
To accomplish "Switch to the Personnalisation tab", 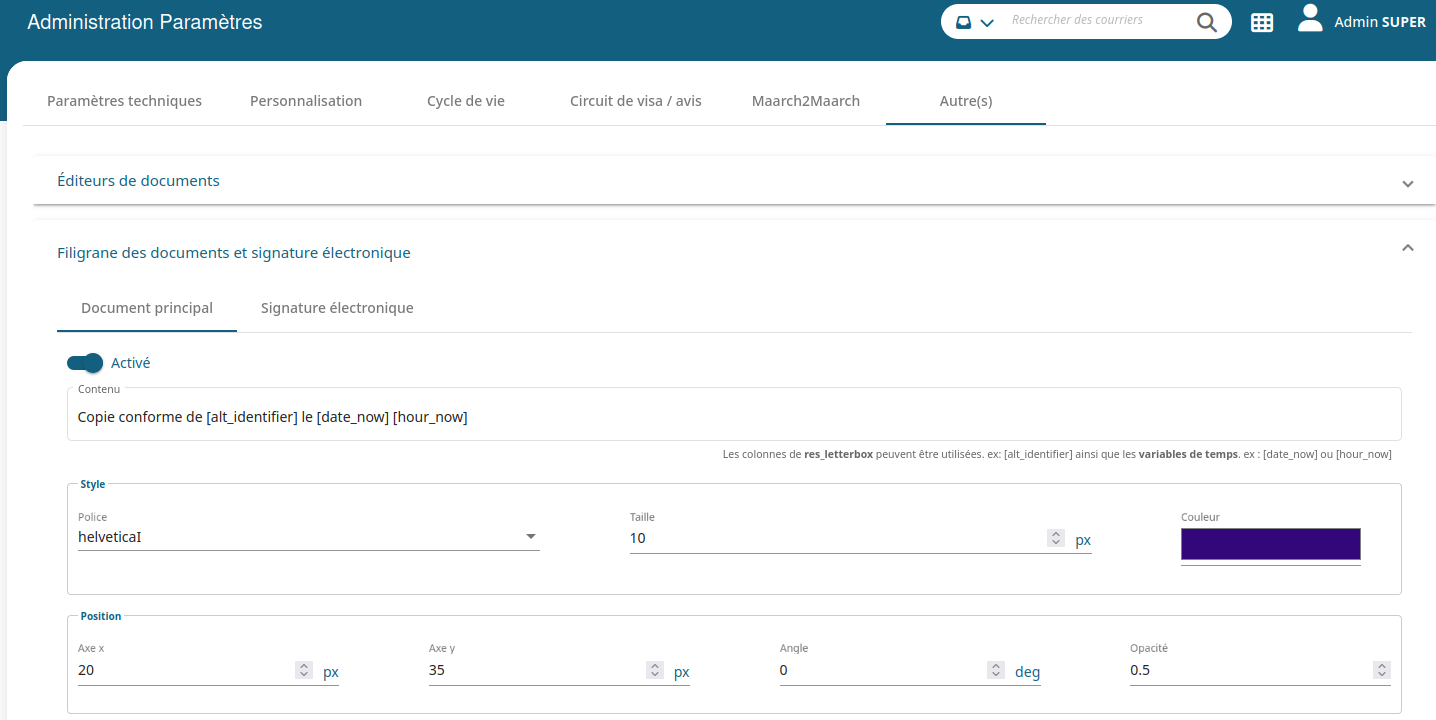I will (306, 101).
